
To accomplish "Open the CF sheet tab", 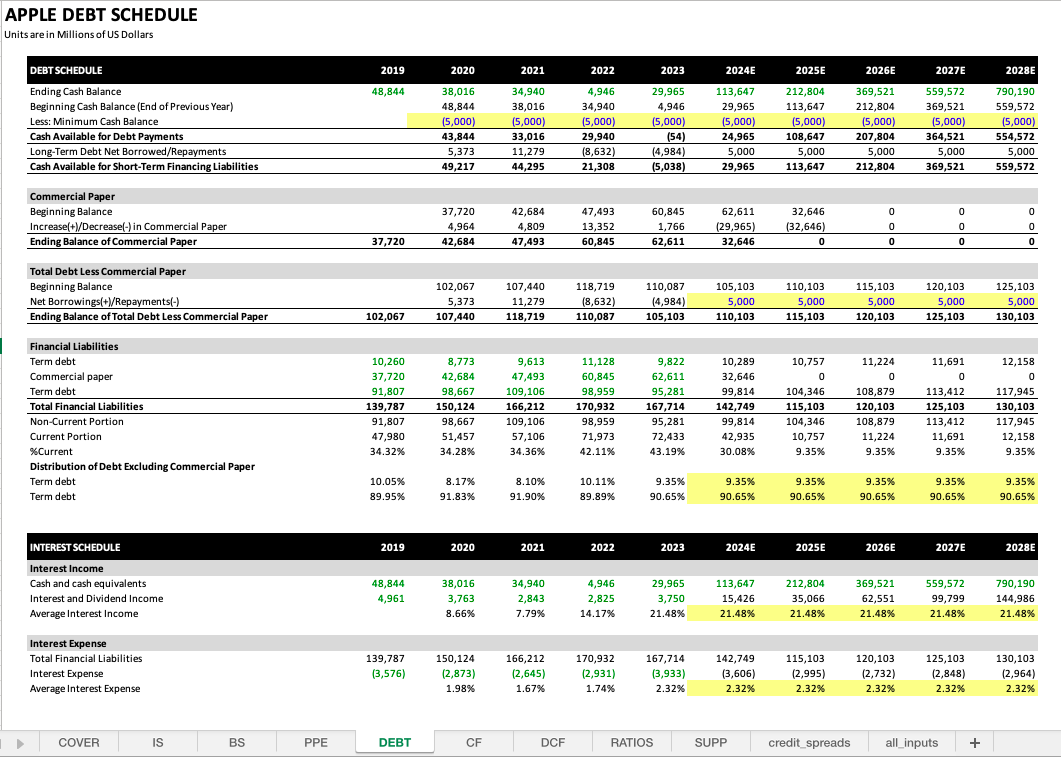I will tap(474, 742).
